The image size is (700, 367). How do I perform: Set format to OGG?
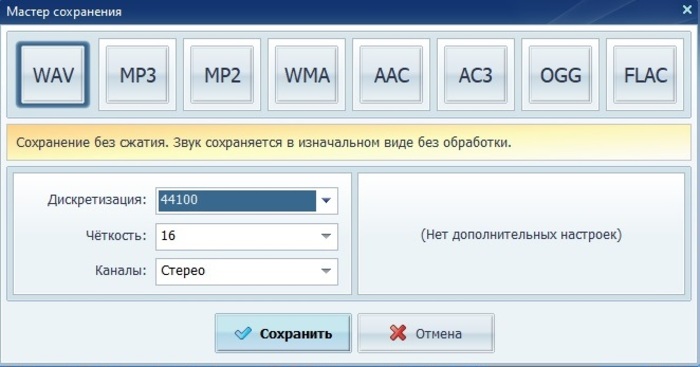[x=560, y=75]
